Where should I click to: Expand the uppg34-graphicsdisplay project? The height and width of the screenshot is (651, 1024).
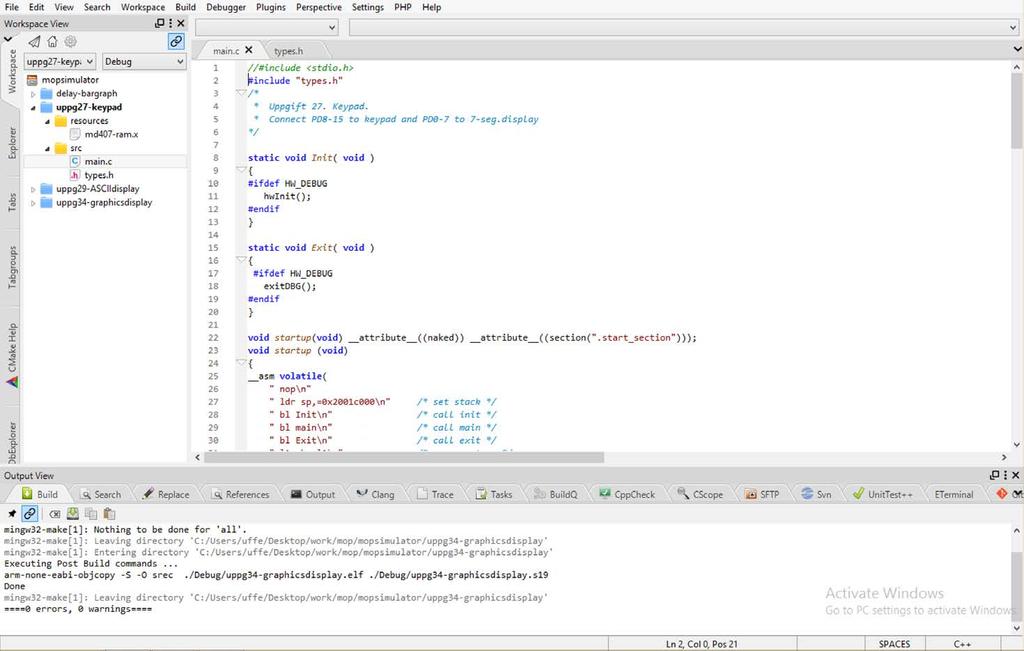tap(33, 203)
